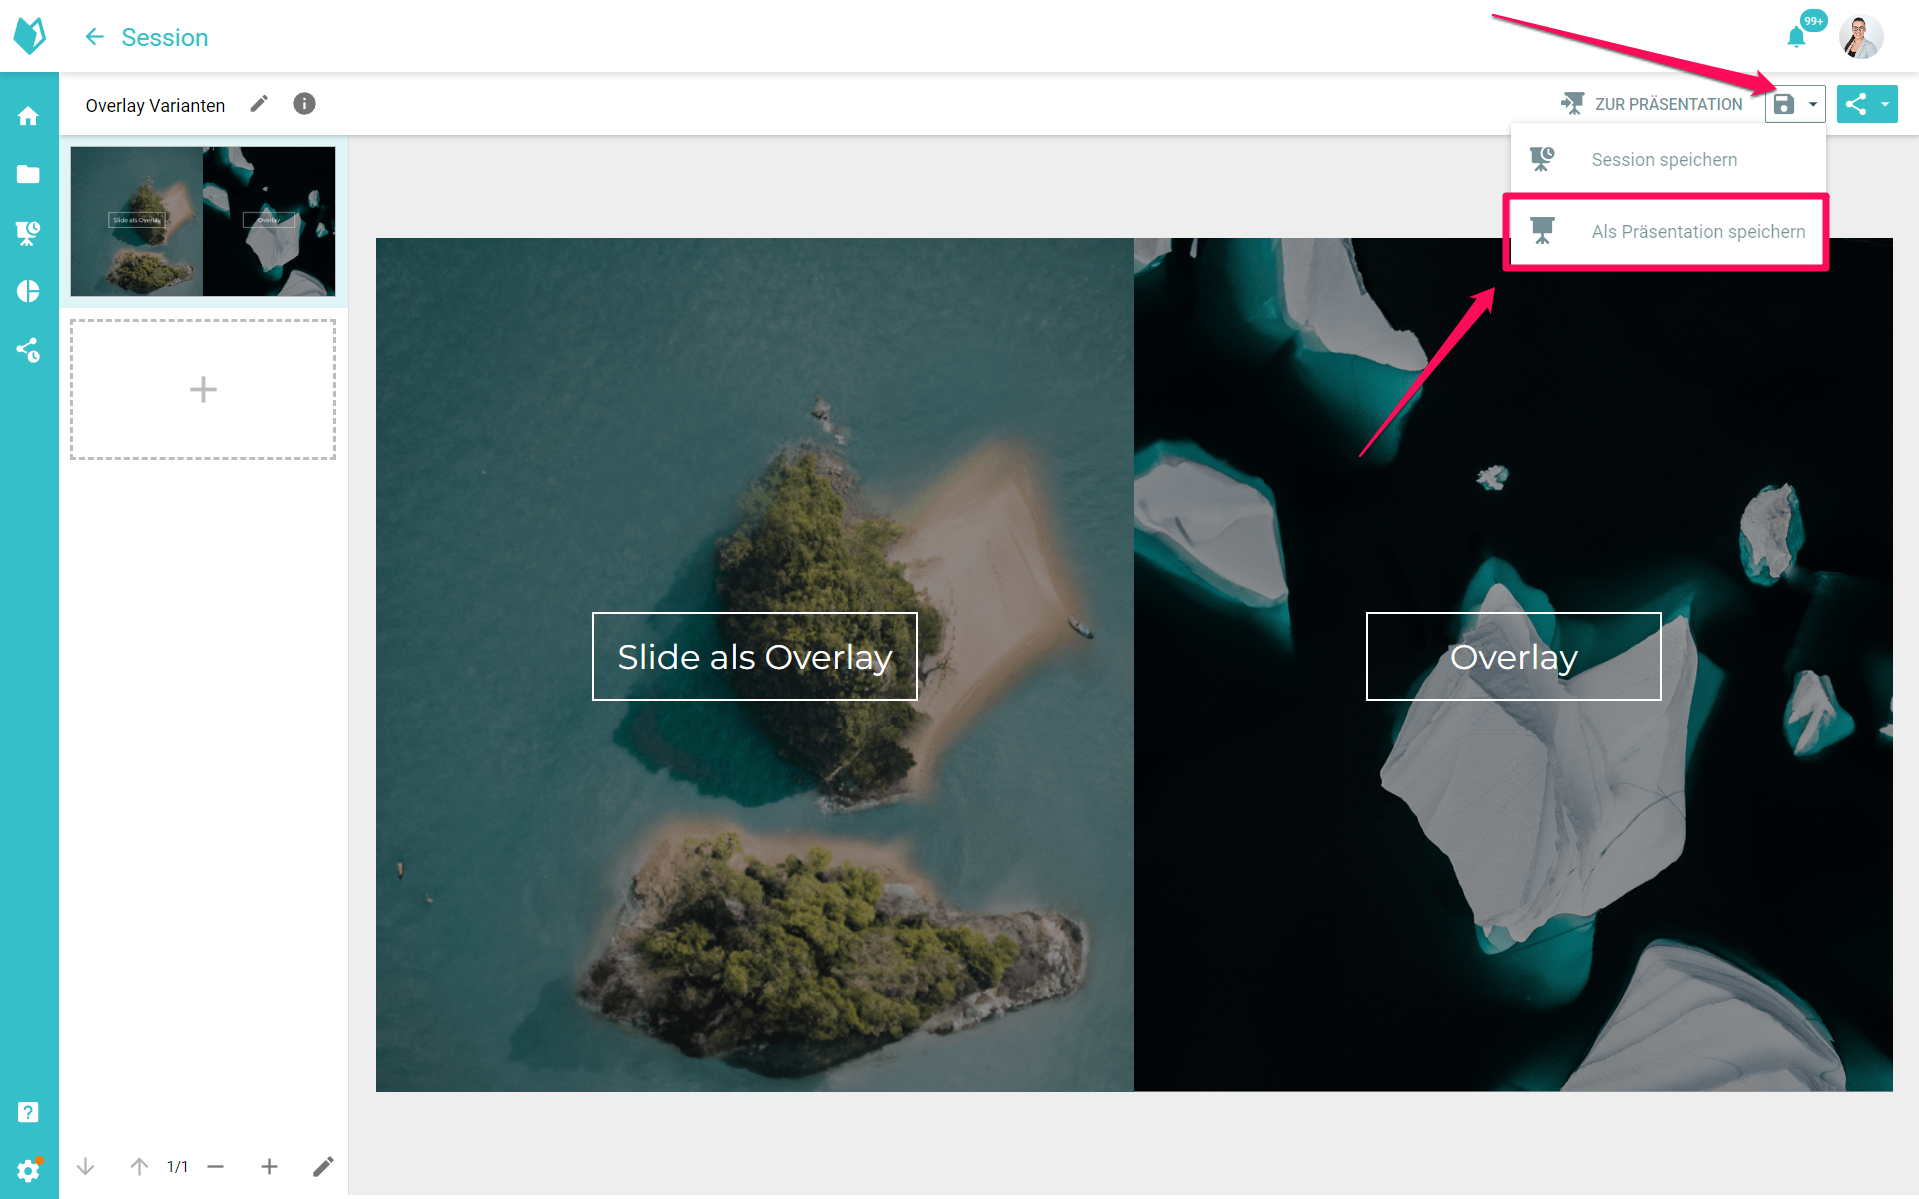Edit the Overlay Varianten session name
Image resolution: width=1919 pixels, height=1199 pixels.
click(x=259, y=104)
